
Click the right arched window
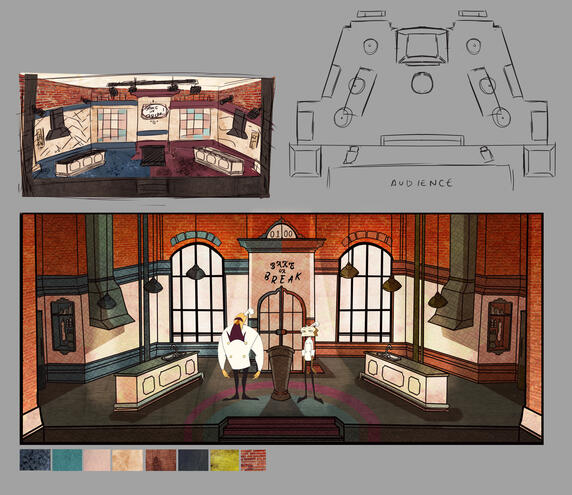365,293
